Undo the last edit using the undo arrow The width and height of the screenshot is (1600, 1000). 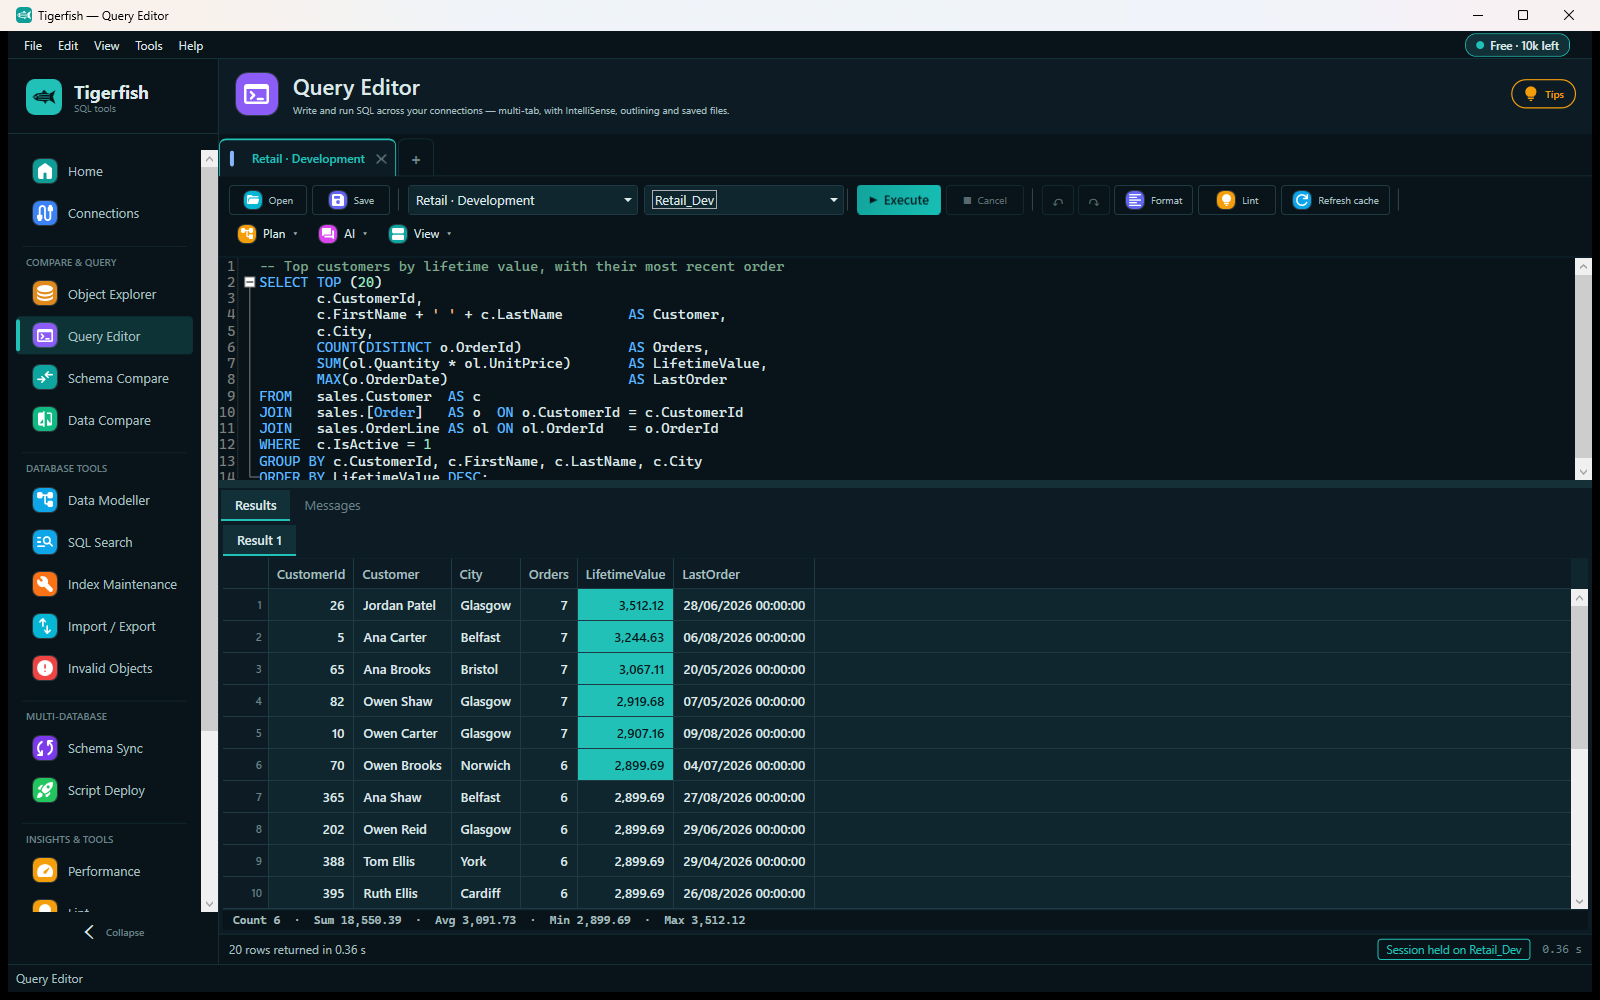pos(1058,201)
